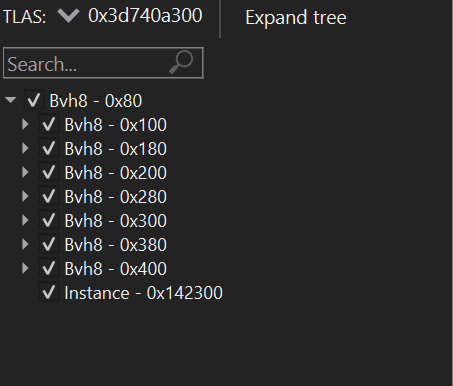The height and width of the screenshot is (386, 453).
Task: Select the Bvh8 - 0x300 tree label
Action: pyautogui.click(x=115, y=221)
